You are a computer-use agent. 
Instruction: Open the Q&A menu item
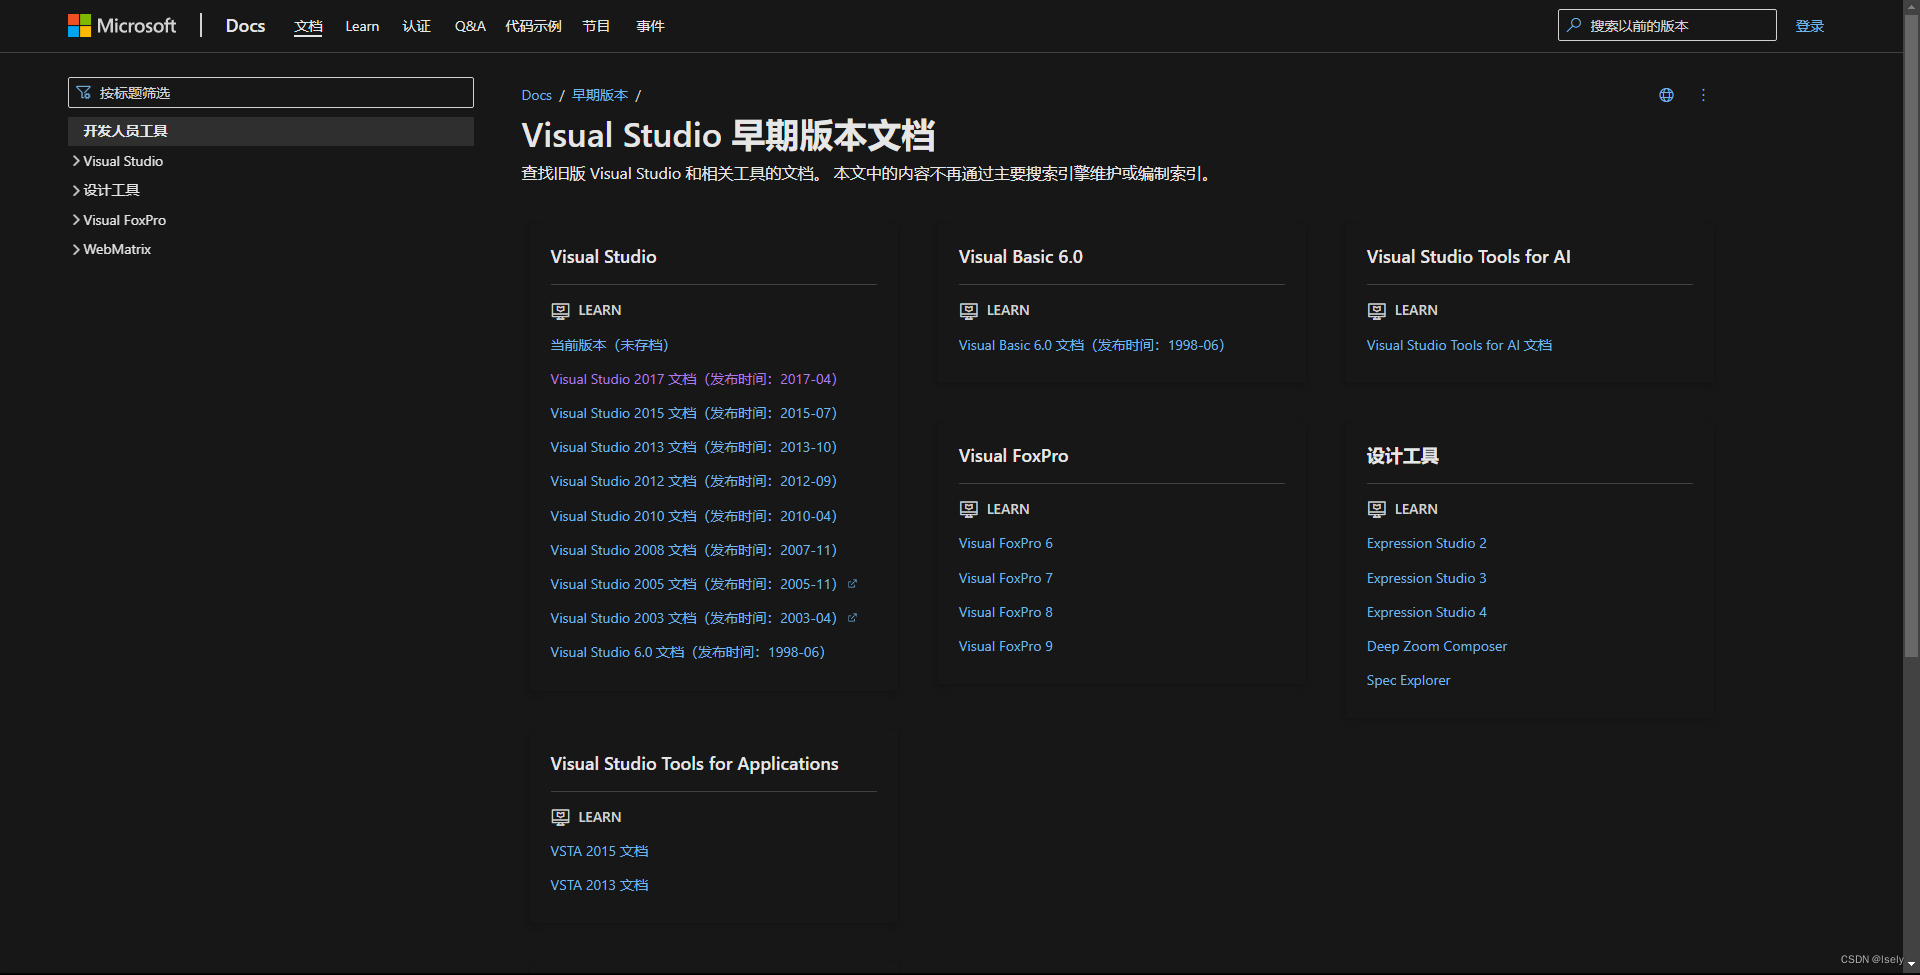tap(470, 26)
